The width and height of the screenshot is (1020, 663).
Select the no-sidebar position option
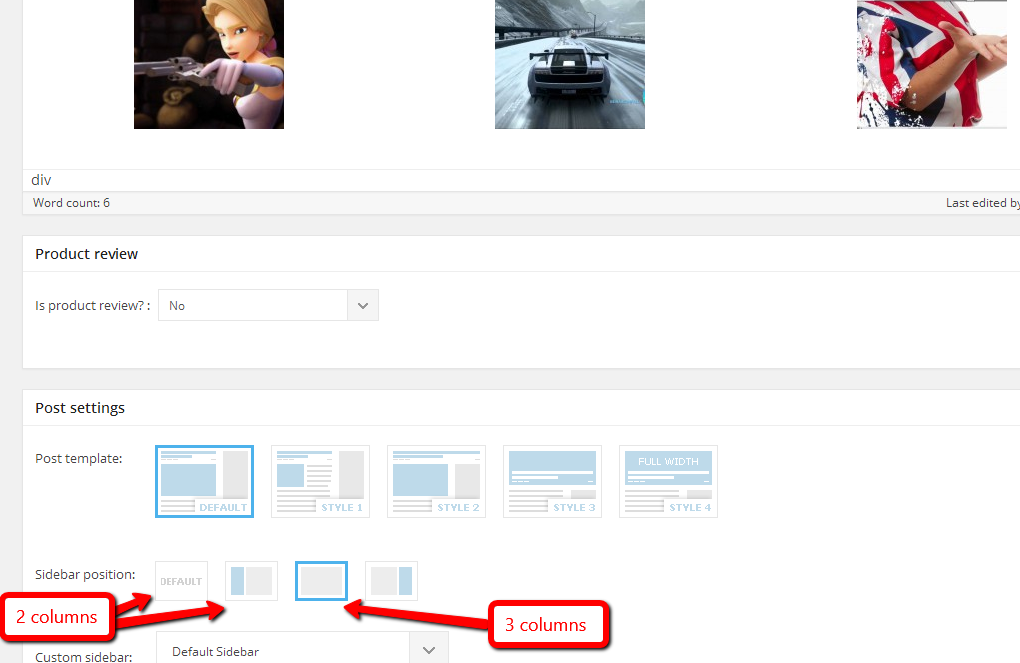click(x=321, y=581)
